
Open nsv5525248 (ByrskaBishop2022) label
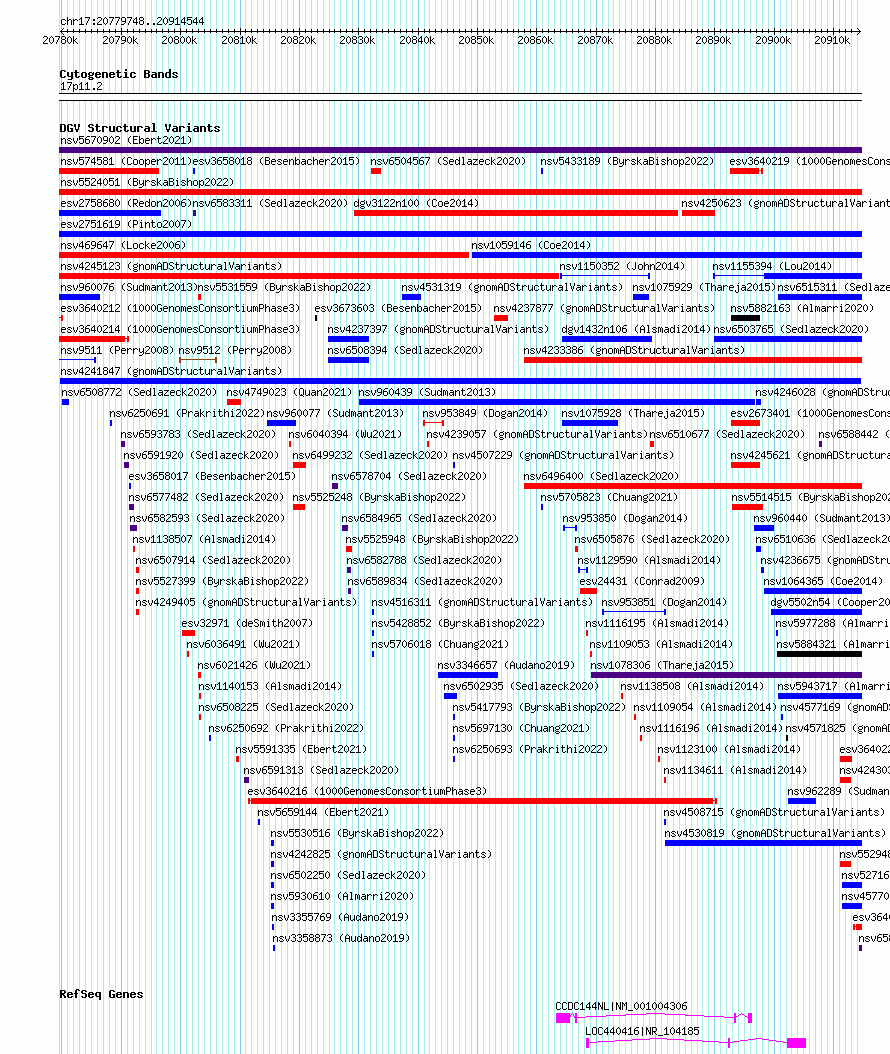point(379,497)
